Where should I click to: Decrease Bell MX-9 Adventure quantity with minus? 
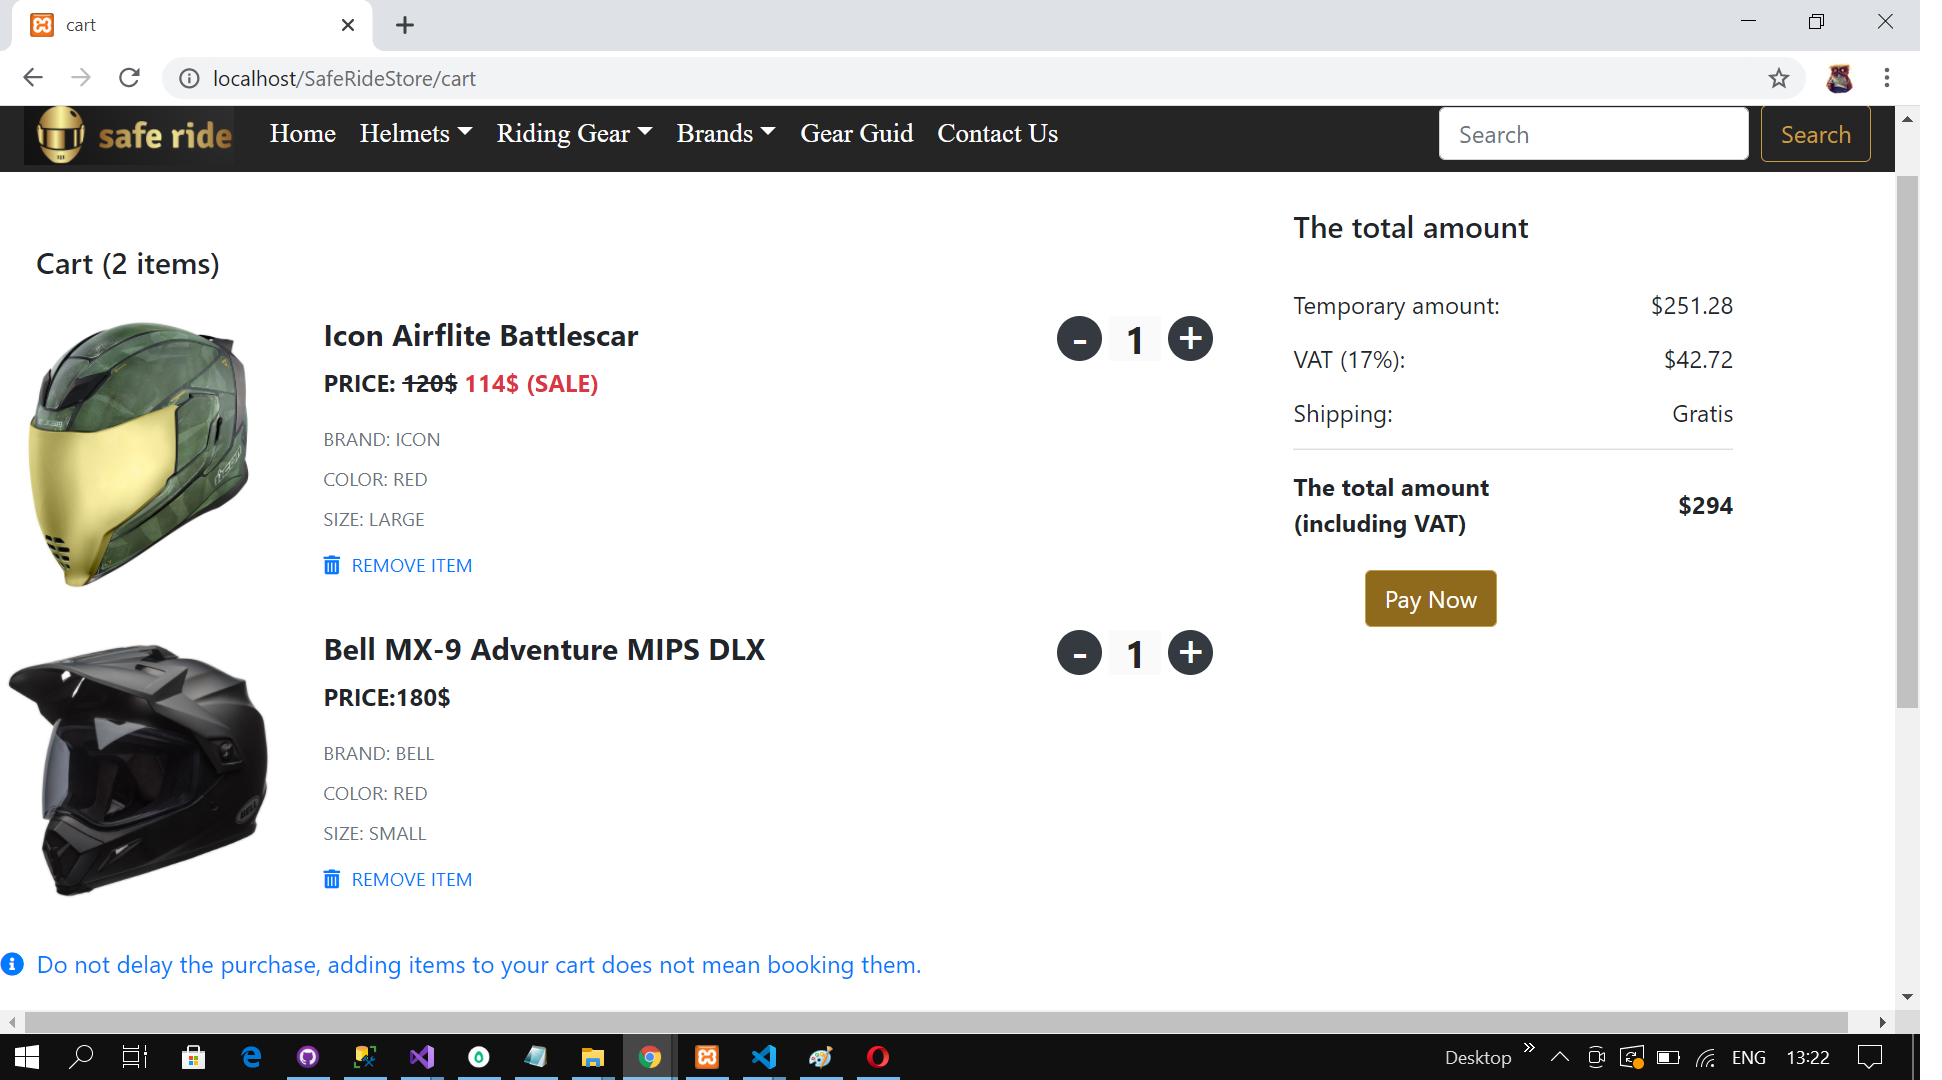(x=1079, y=653)
